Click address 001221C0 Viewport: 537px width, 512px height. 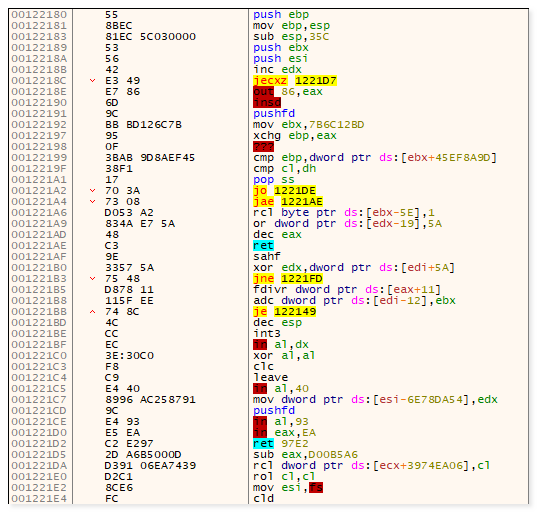click(x=39, y=355)
